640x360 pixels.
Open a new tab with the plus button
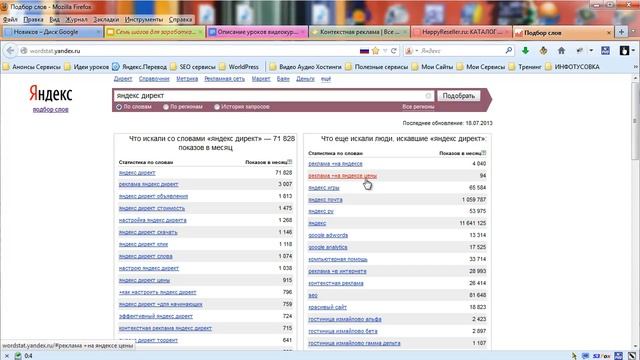[621, 32]
